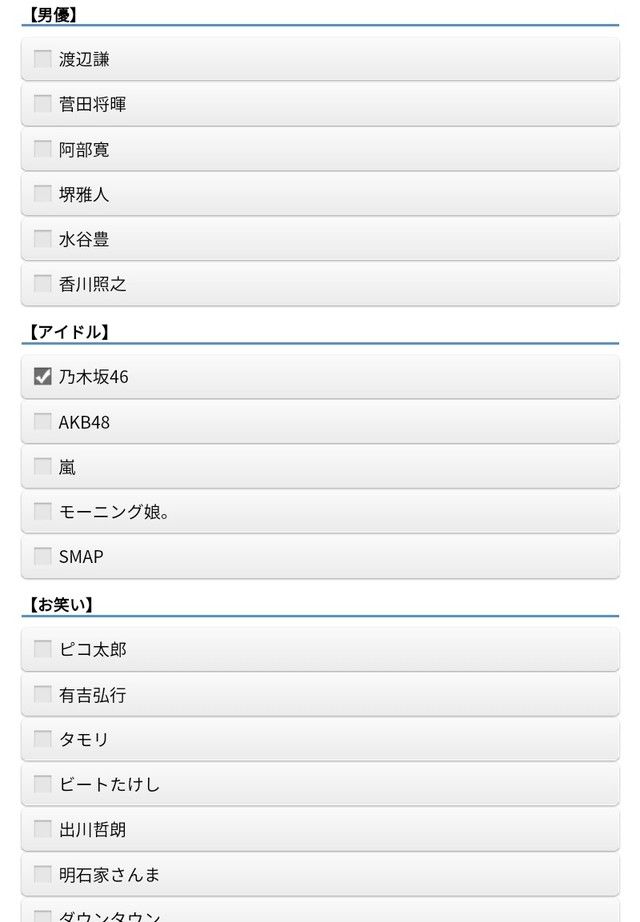Uncheck the 乃木坂46 checkbox
The width and height of the screenshot is (640, 922).
click(42, 376)
